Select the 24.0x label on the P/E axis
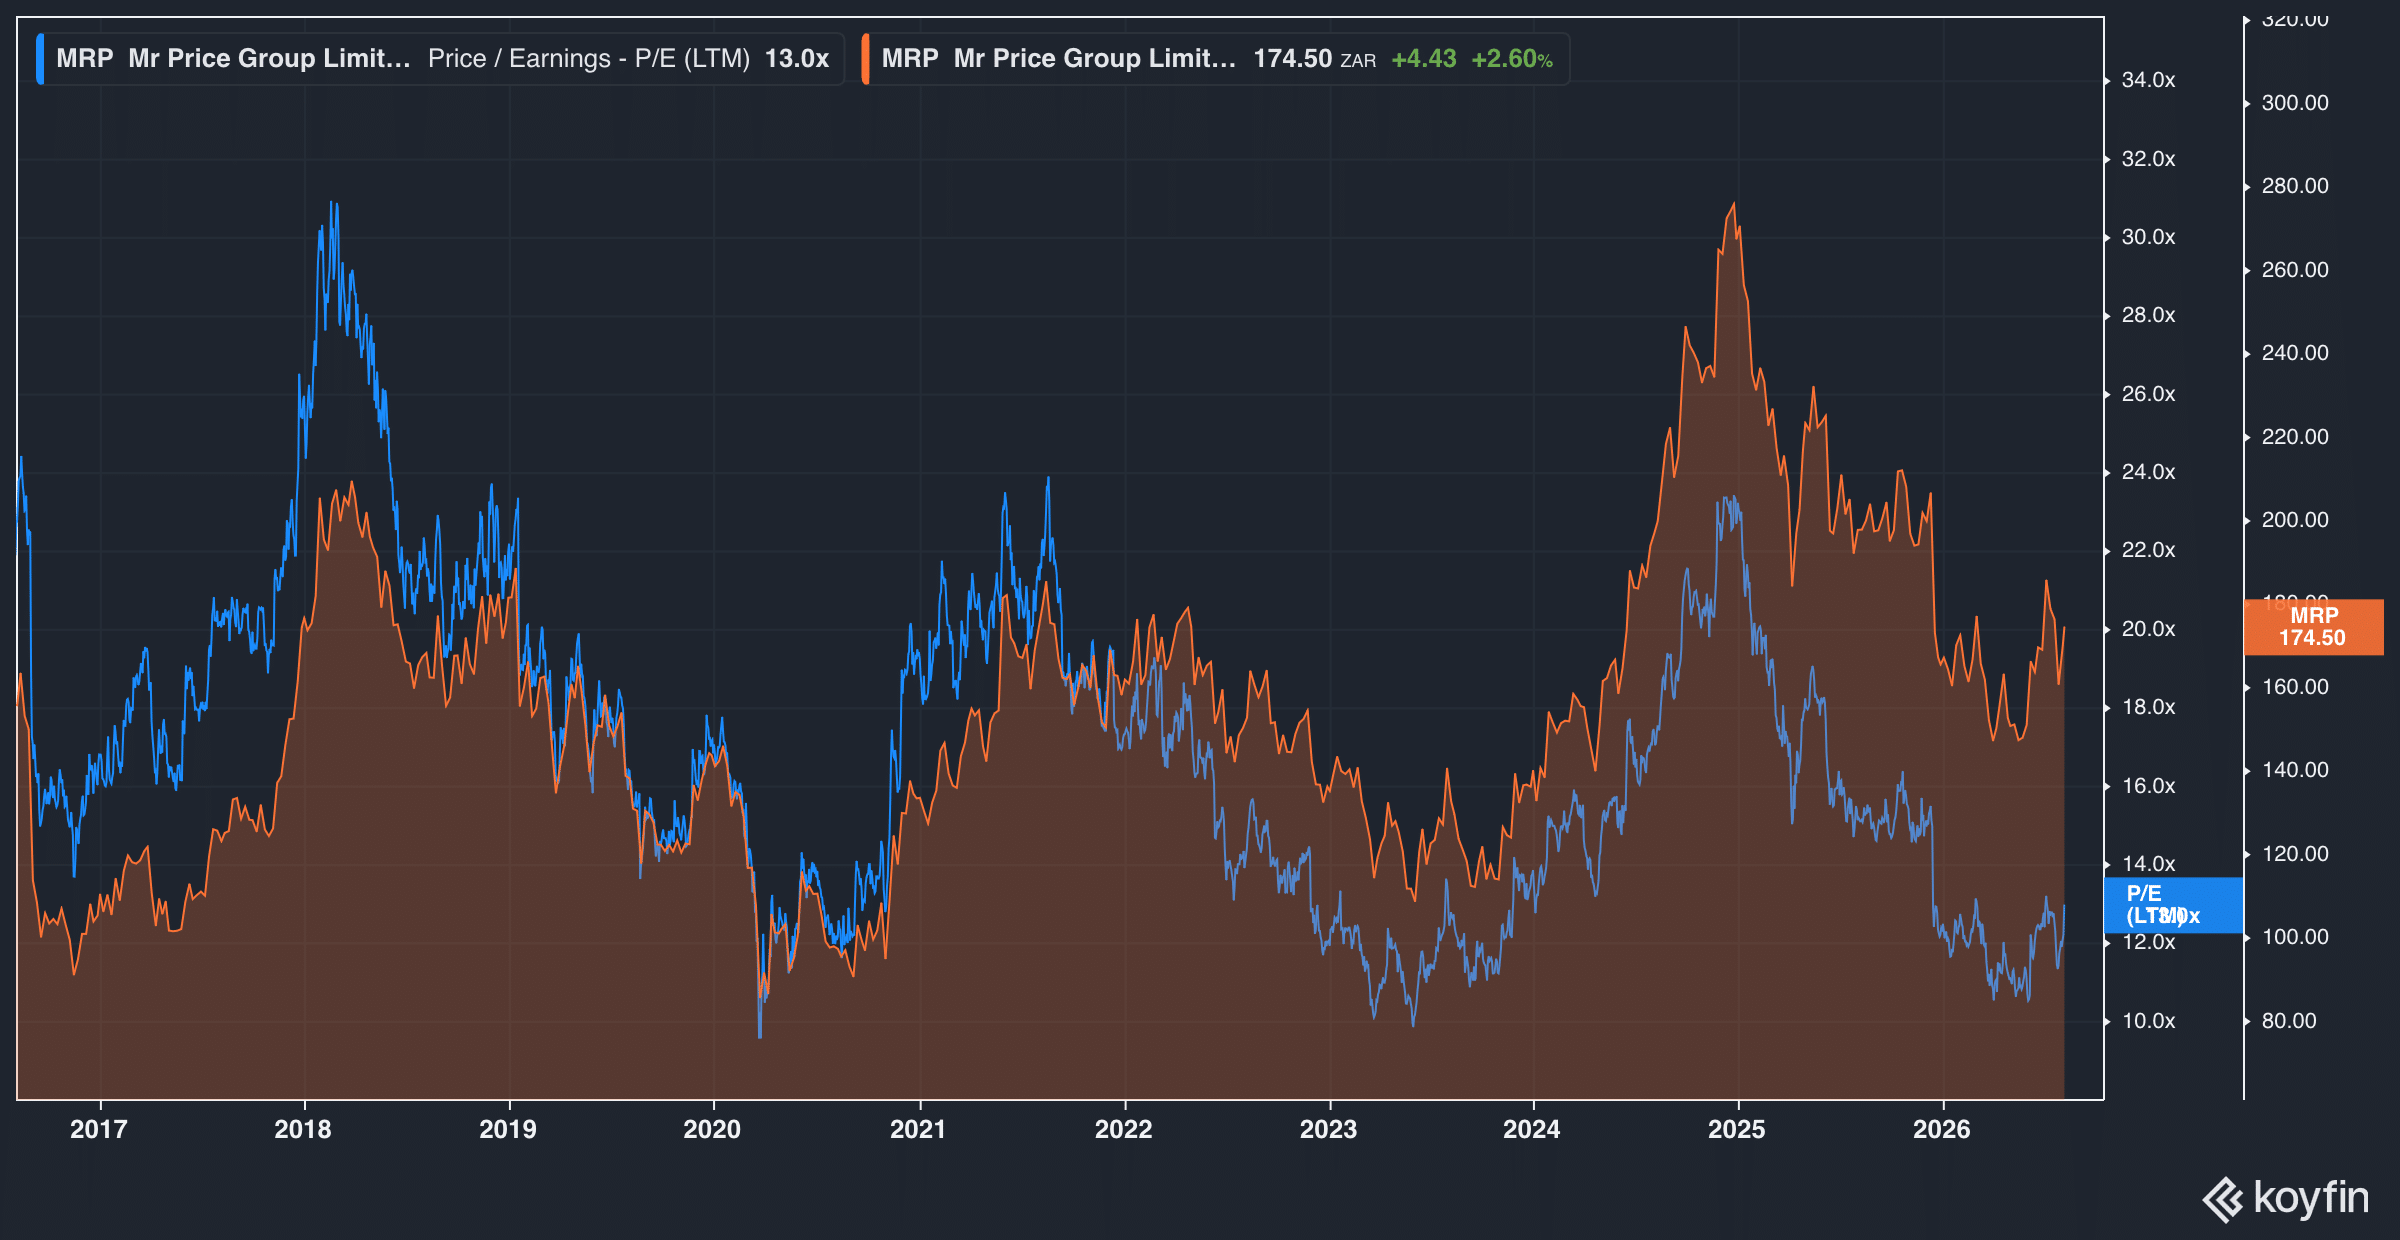Screen dimensions: 2400x1240 [x=2148, y=472]
